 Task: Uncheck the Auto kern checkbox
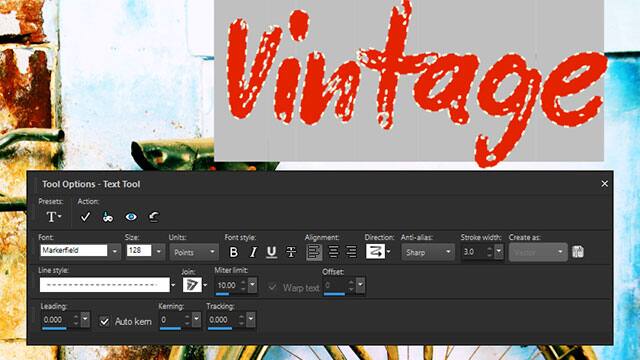pos(104,321)
